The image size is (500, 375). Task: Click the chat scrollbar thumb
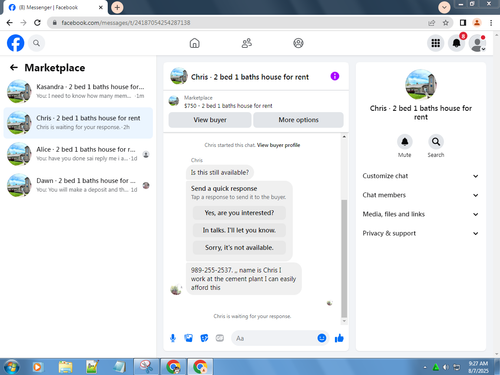click(344, 259)
